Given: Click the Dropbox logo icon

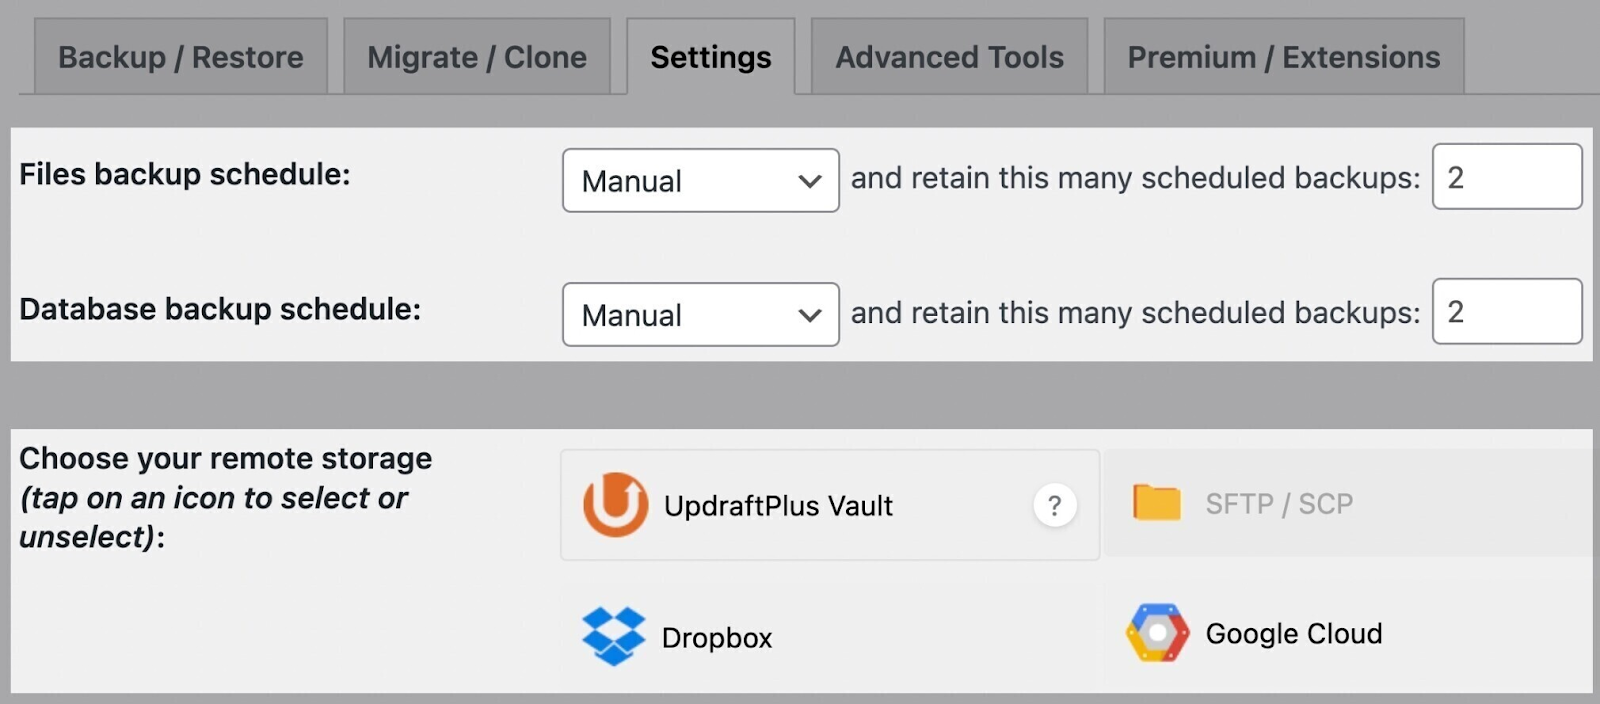Looking at the screenshot, I should [x=613, y=636].
